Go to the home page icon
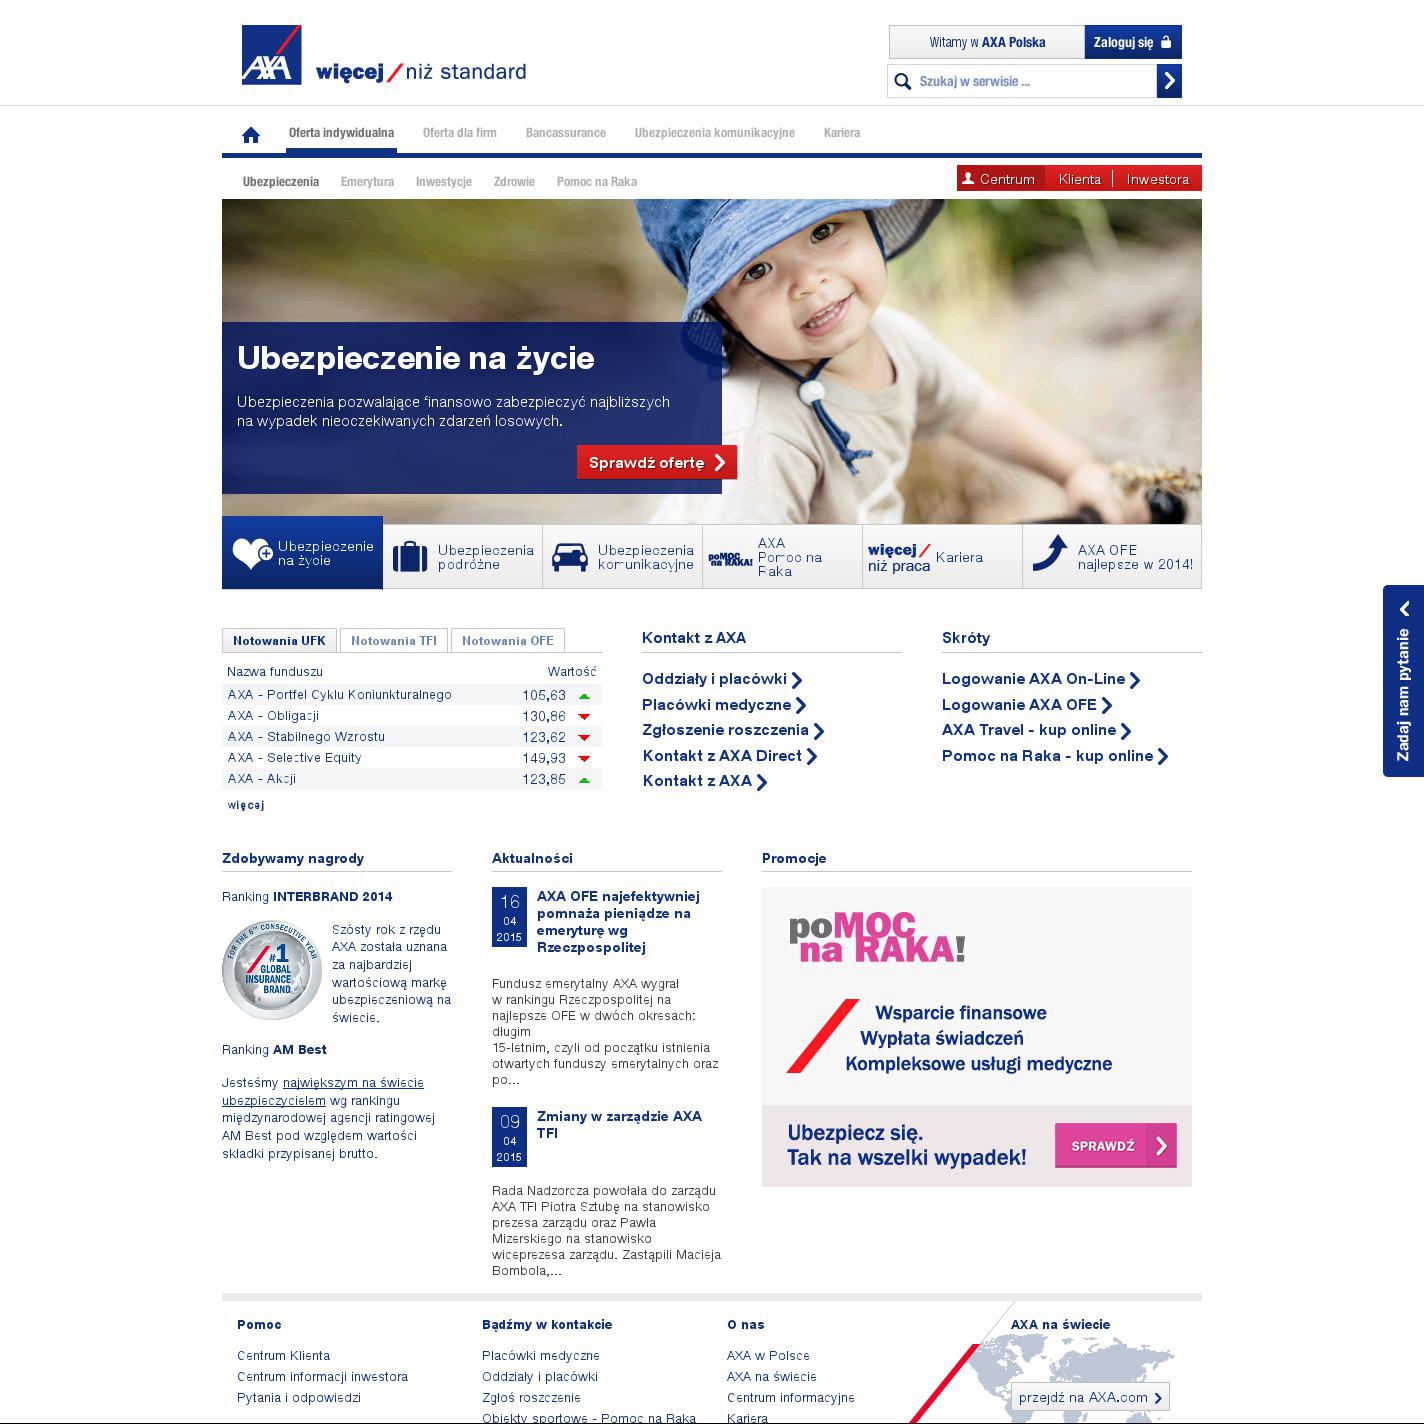The height and width of the screenshot is (1424, 1424). coord(251,134)
